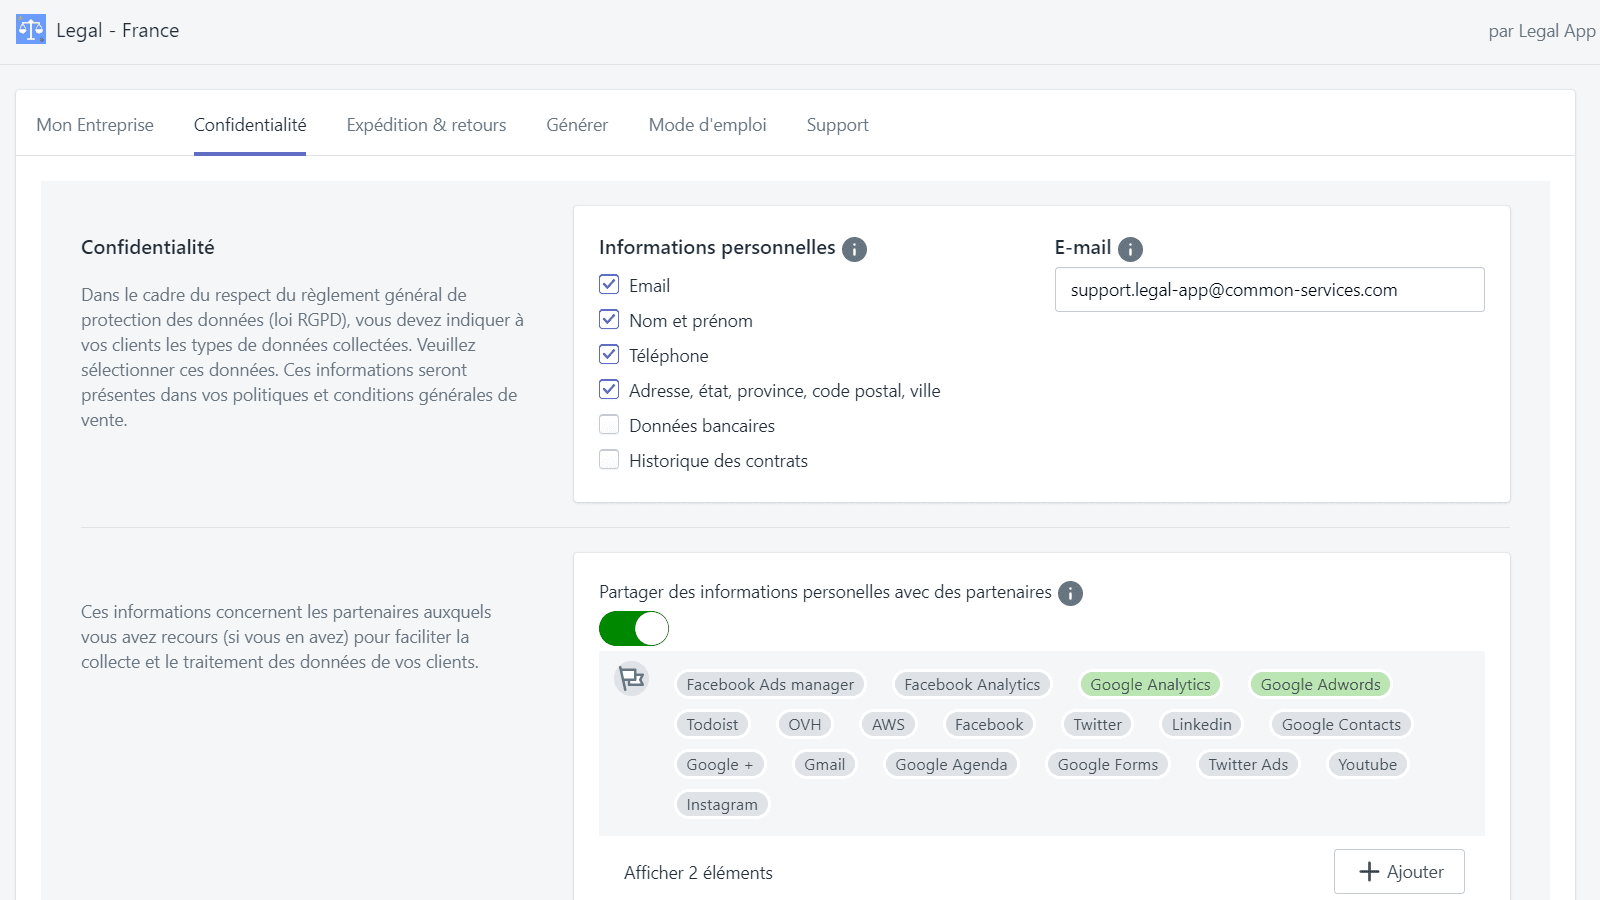Image resolution: width=1600 pixels, height=900 pixels.
Task: Go to the Générer tab
Action: (577, 125)
